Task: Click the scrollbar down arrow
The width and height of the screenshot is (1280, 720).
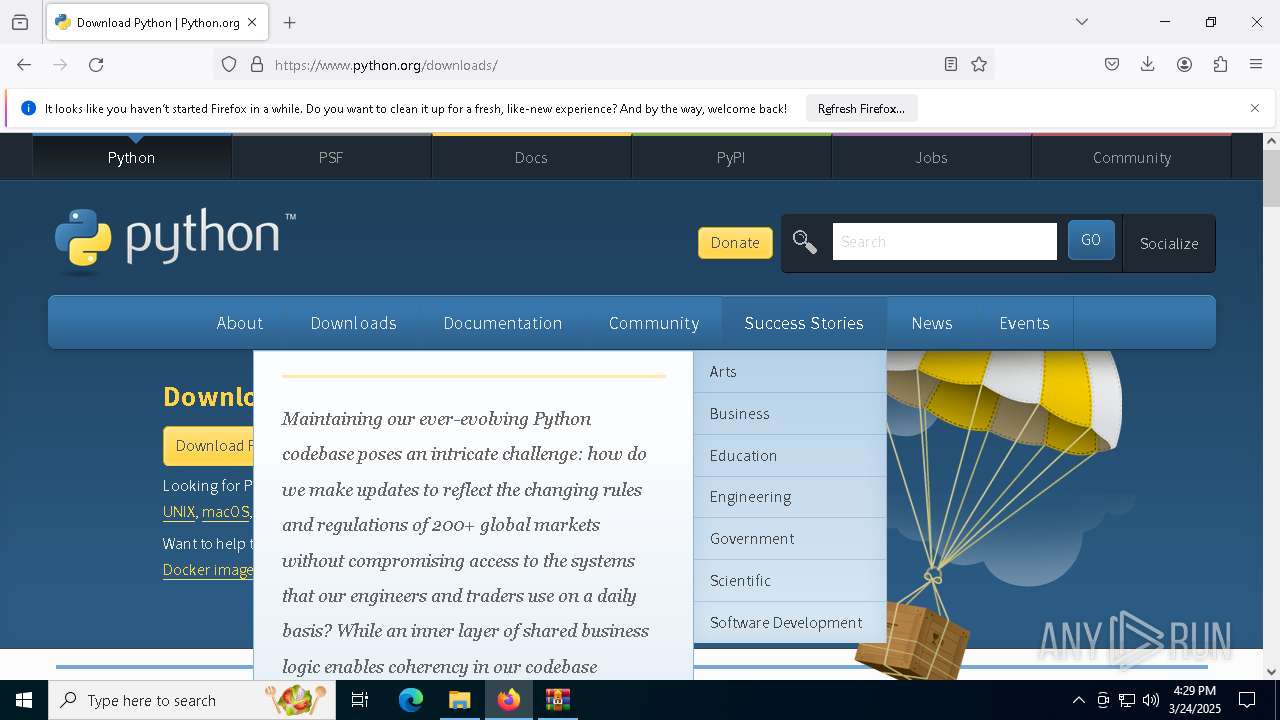Action: tap(1271, 672)
